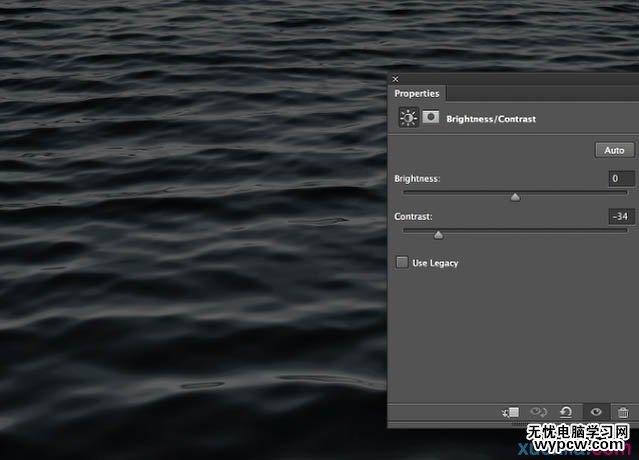Click the Brightness/Contrast adjustment sun icon
This screenshot has height=460, width=639.
point(408,118)
